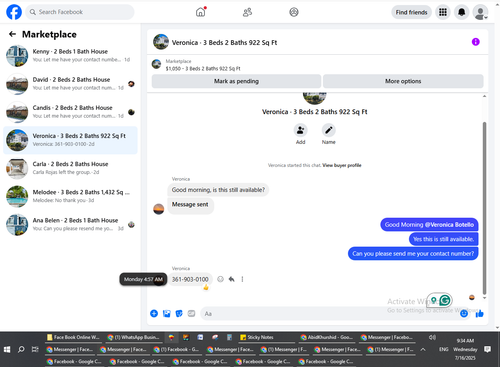Viewport: 500px width, 367px height.
Task: React to the 361-903-0100 message
Action: tap(220, 279)
